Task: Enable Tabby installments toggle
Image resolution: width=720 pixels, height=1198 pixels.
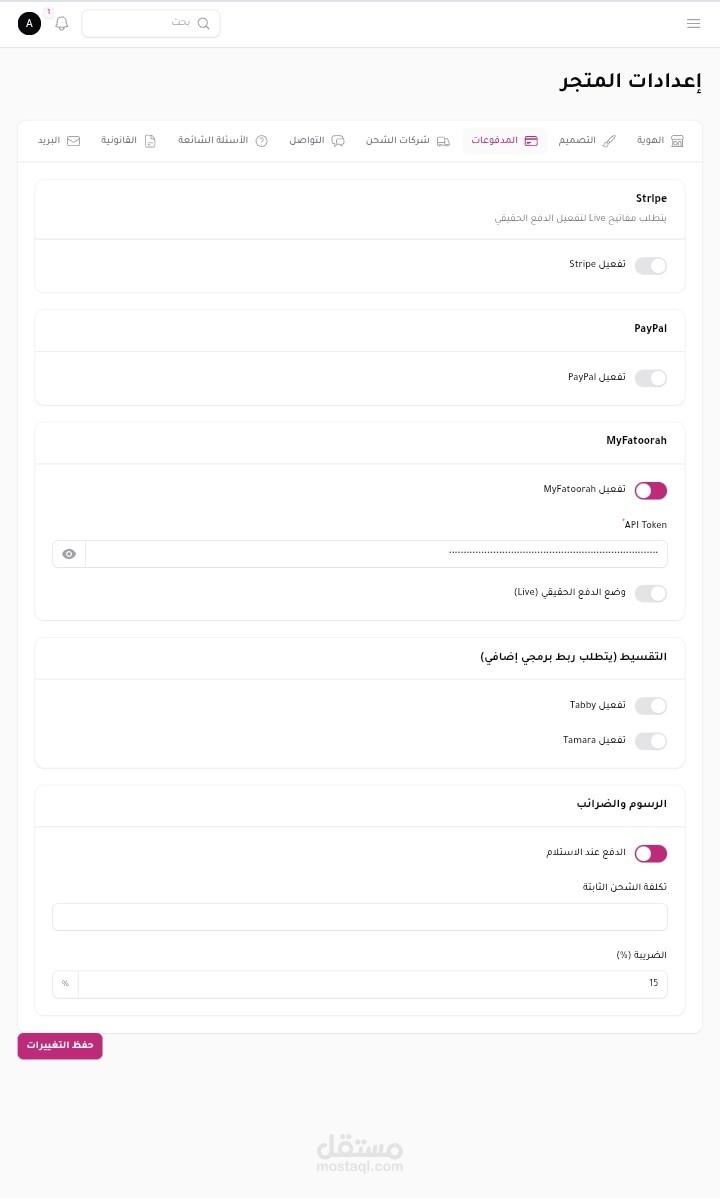Action: 651,706
